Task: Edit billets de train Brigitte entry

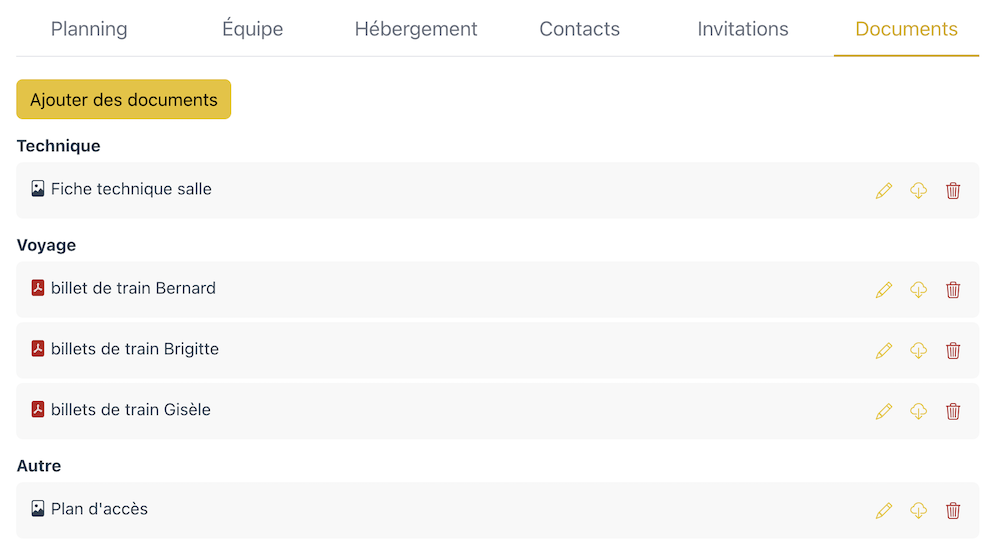Action: click(883, 350)
